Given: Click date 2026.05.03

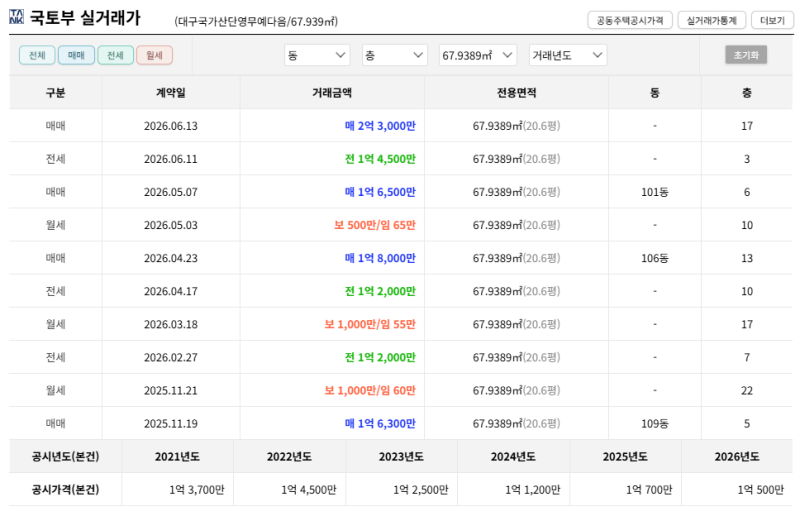Looking at the screenshot, I should [171, 225].
